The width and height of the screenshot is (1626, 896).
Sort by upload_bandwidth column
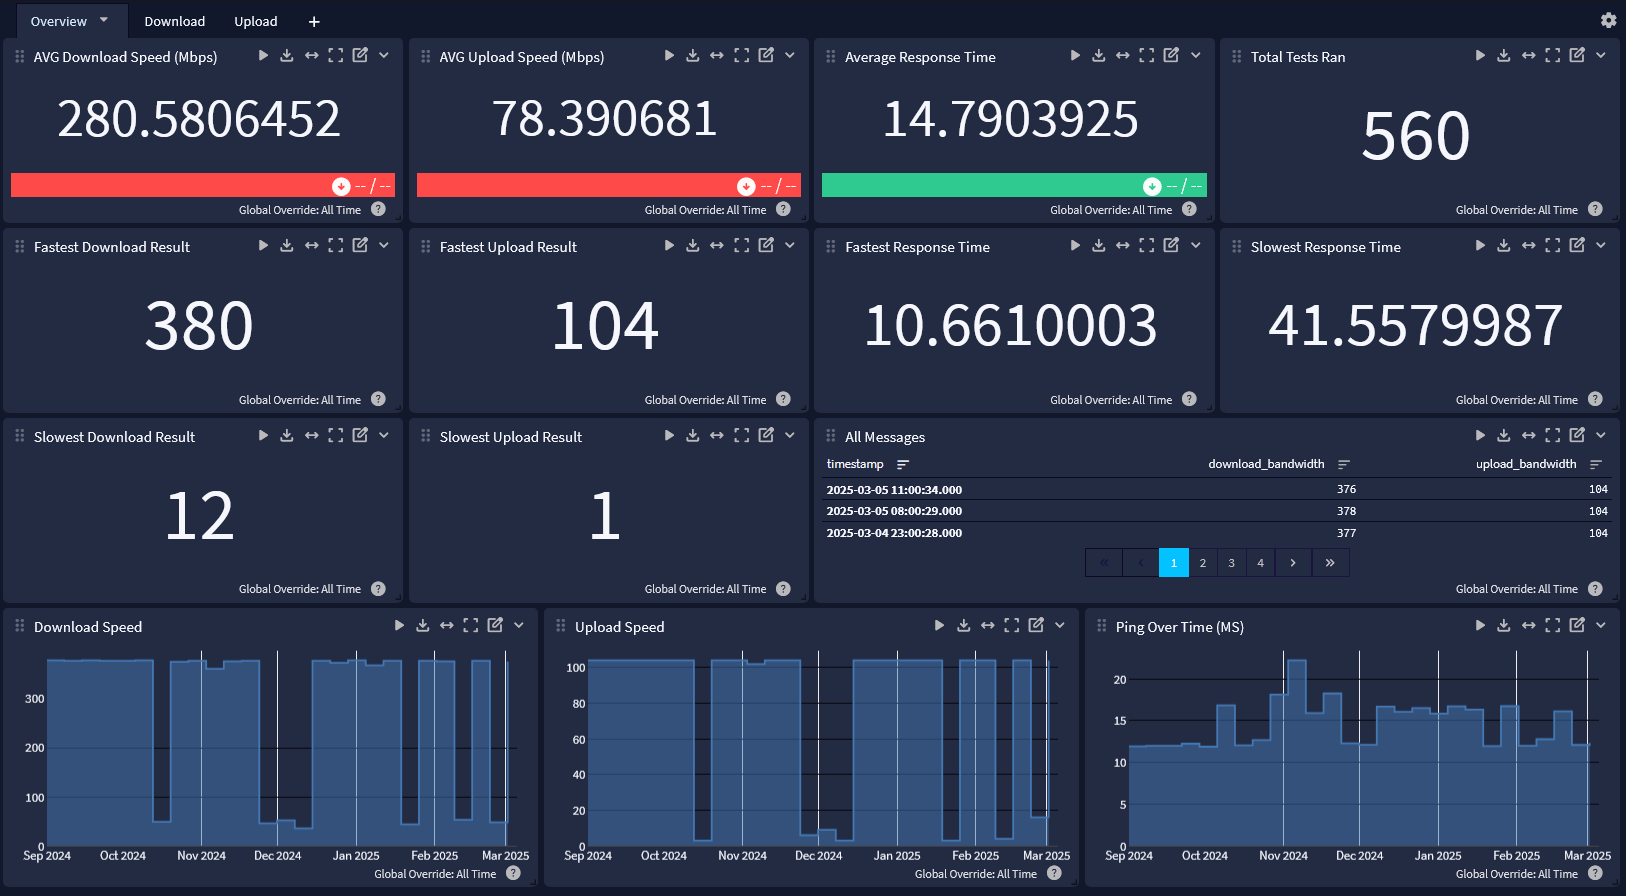click(1596, 464)
